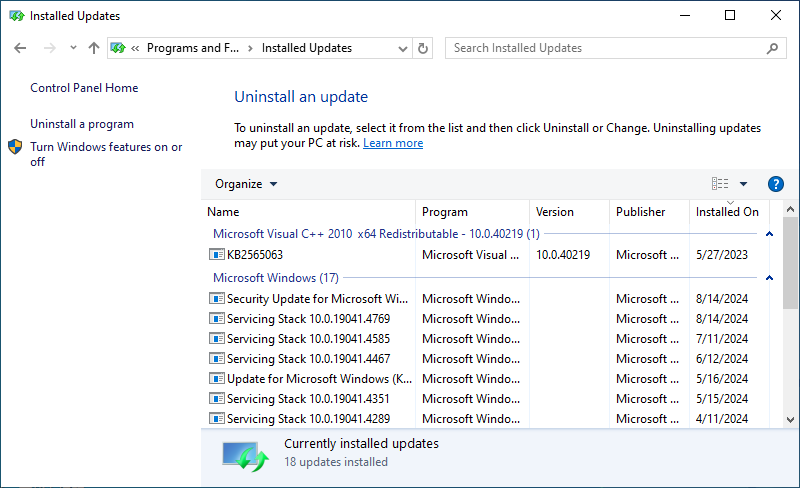This screenshot has height=488, width=800.
Task: Click the 10.0.40219 version cell
Action: pos(563,255)
